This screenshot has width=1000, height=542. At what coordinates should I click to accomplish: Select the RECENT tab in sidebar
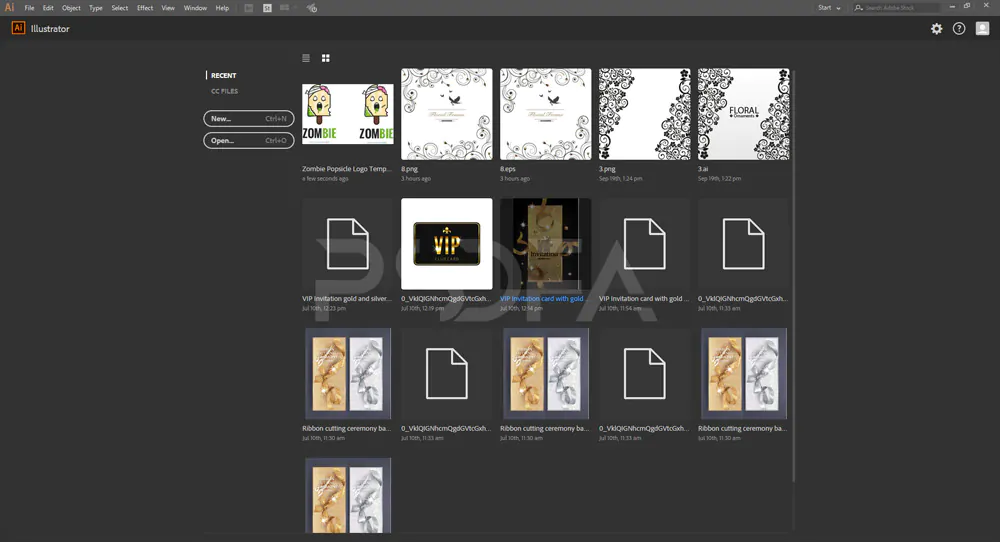point(224,75)
